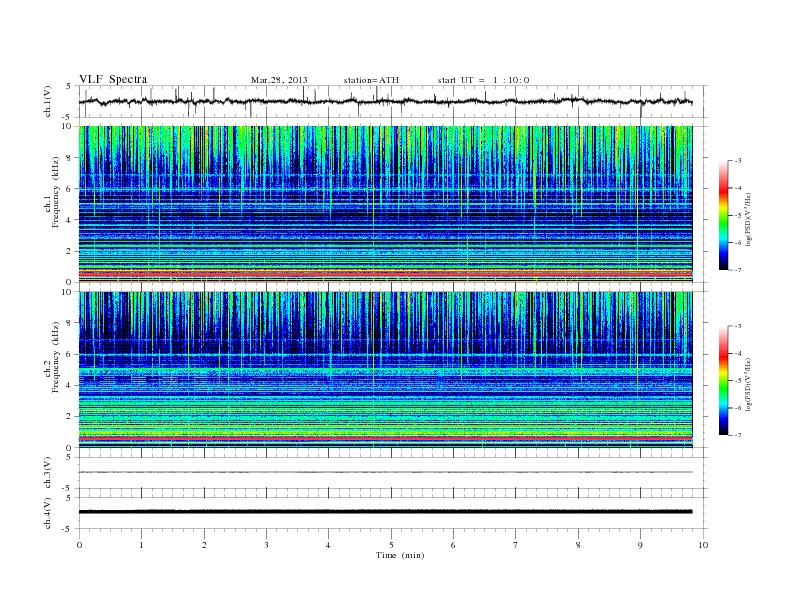Click the '8' kHz tick on ch.1 spectrogram
This screenshot has height=612, width=792.
[70, 158]
